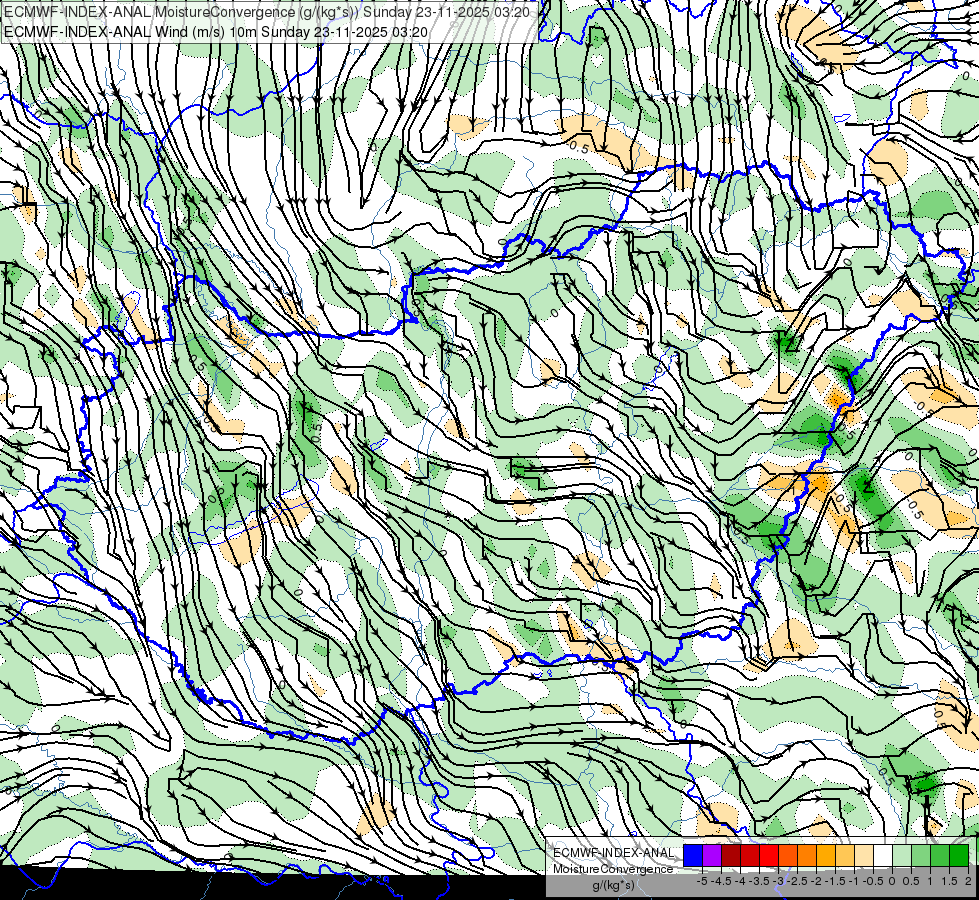This screenshot has height=900, width=979.
Task: Click the blue legend swatch below -5
Action: tap(693, 856)
